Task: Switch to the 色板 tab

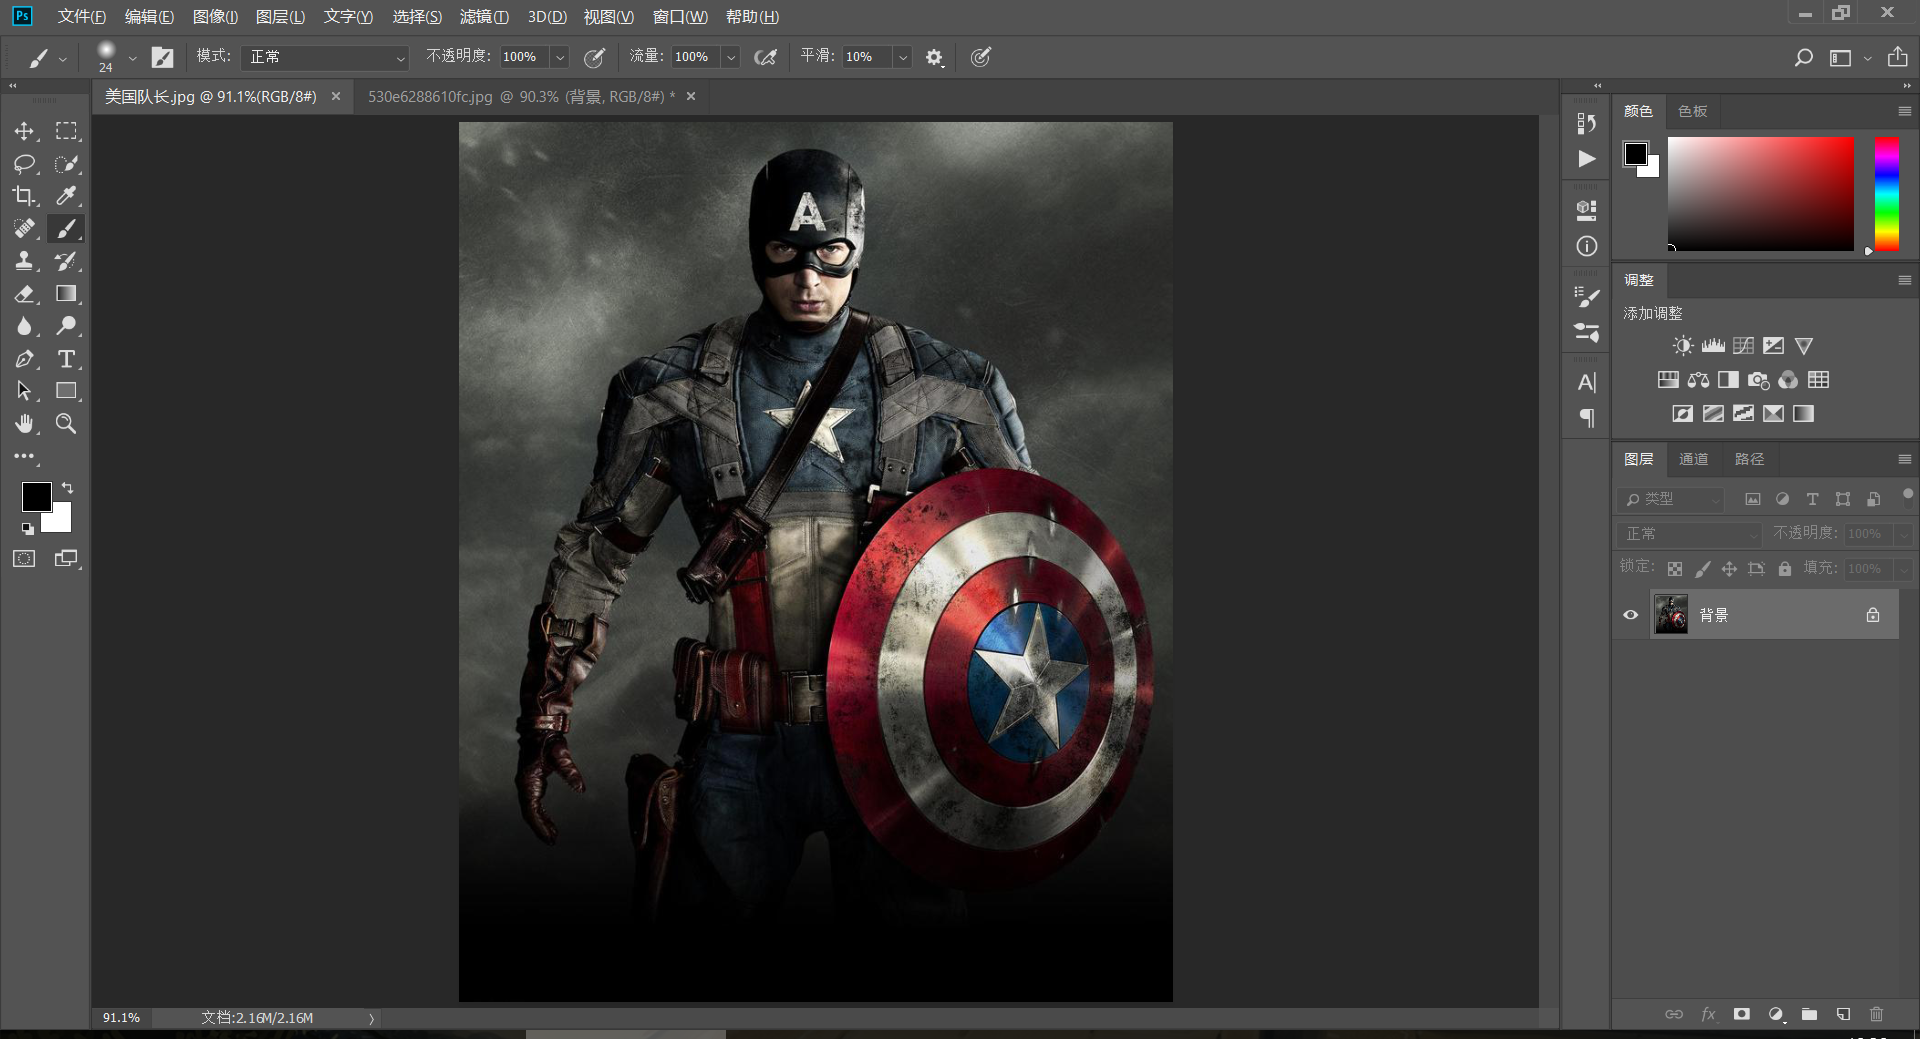Action: 1692,111
